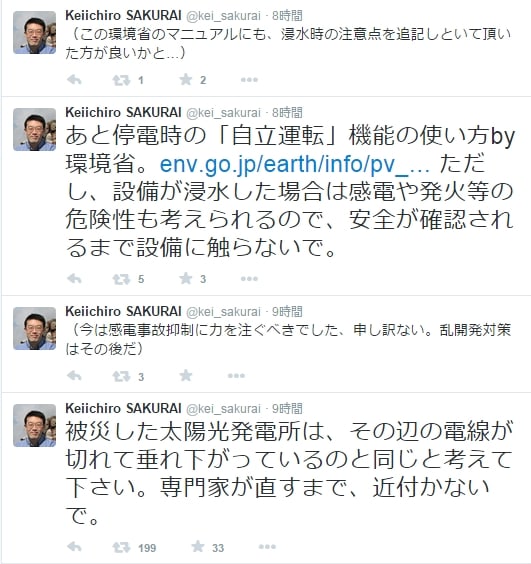Open more options on the 感電事故抑制 tweet
This screenshot has width=531, height=564.
click(x=236, y=376)
